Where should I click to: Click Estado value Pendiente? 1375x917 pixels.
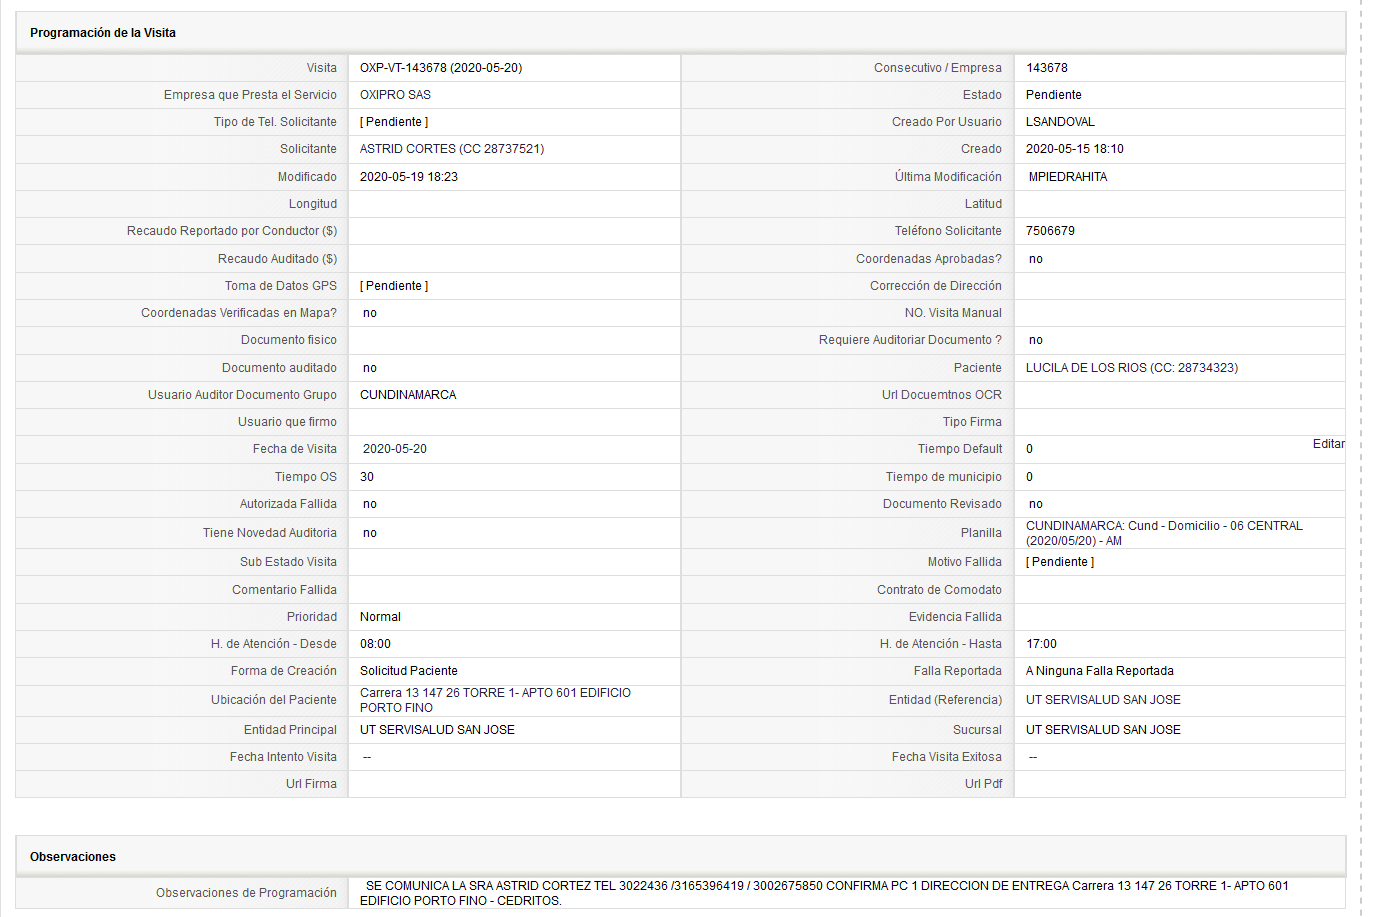(x=1054, y=95)
